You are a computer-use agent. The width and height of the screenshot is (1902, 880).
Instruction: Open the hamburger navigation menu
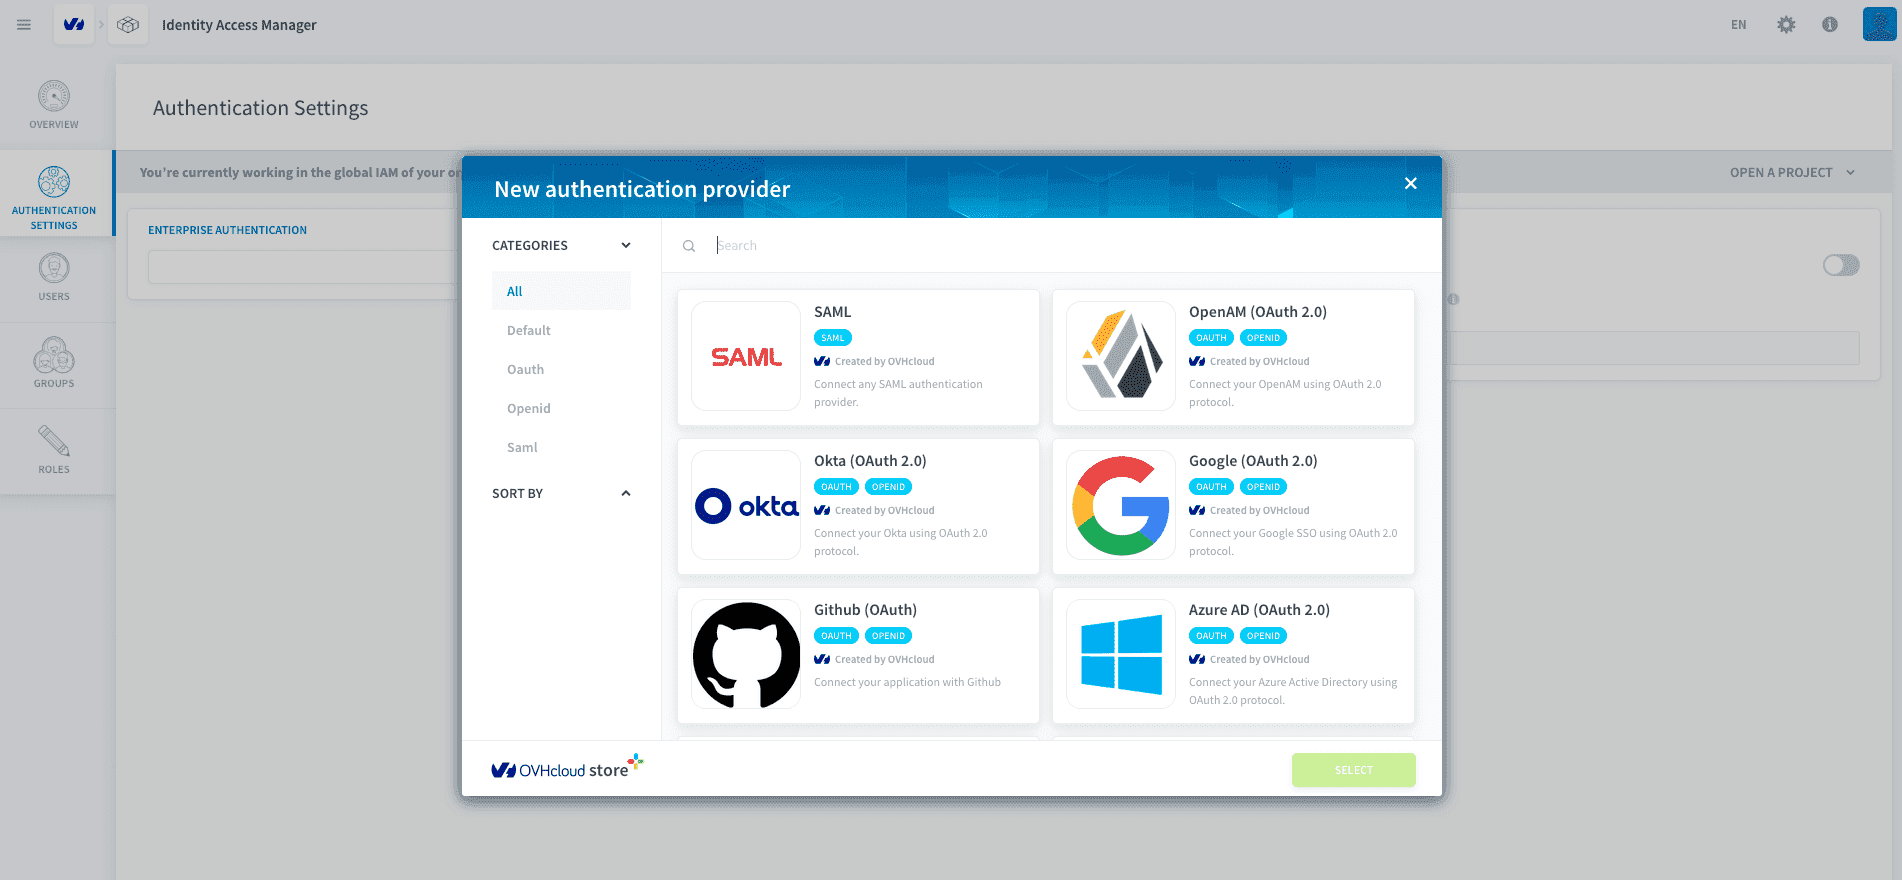pos(24,25)
